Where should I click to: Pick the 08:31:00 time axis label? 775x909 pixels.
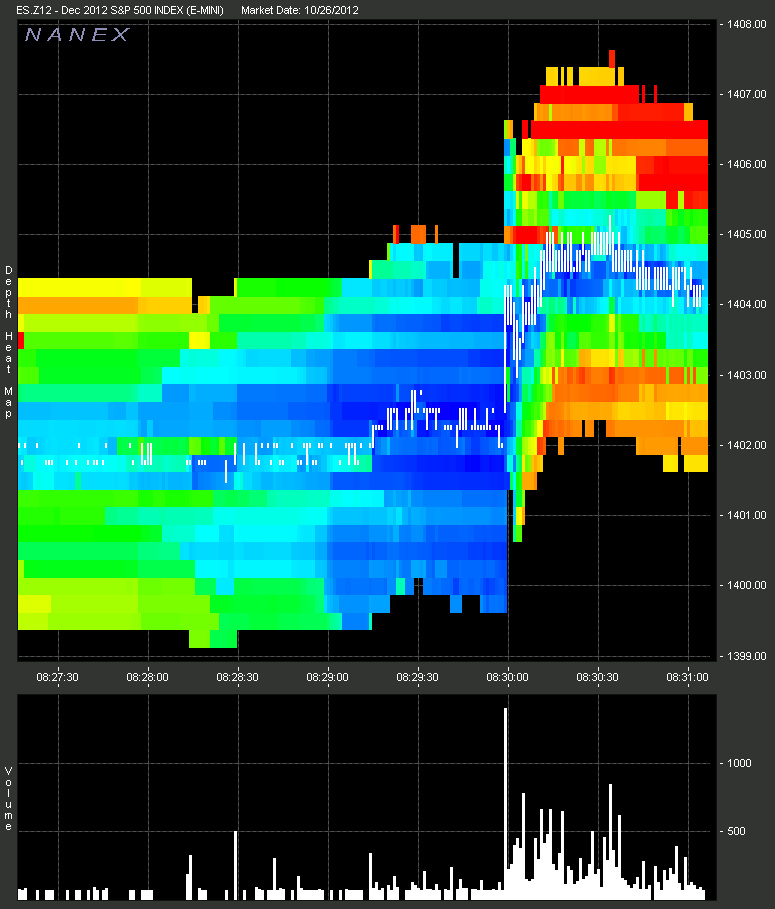coord(690,676)
